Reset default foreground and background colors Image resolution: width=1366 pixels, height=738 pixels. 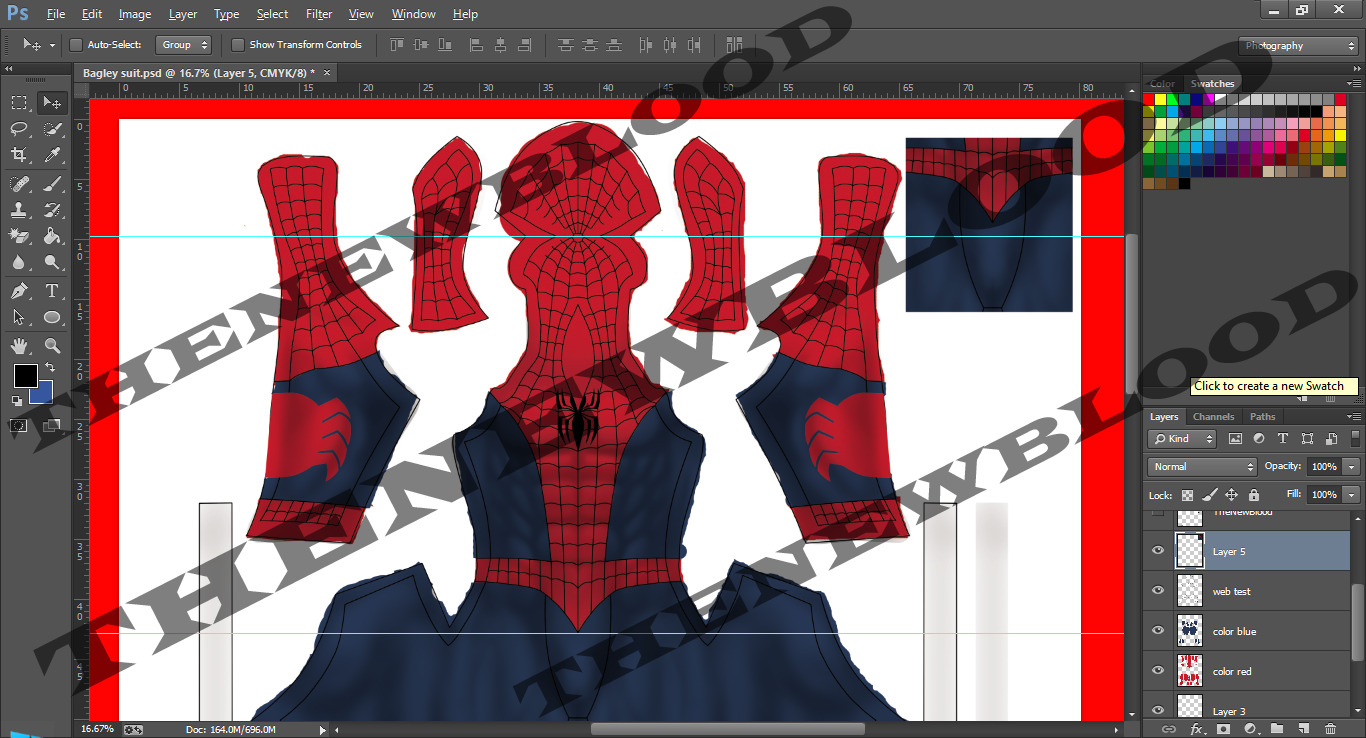pos(17,401)
